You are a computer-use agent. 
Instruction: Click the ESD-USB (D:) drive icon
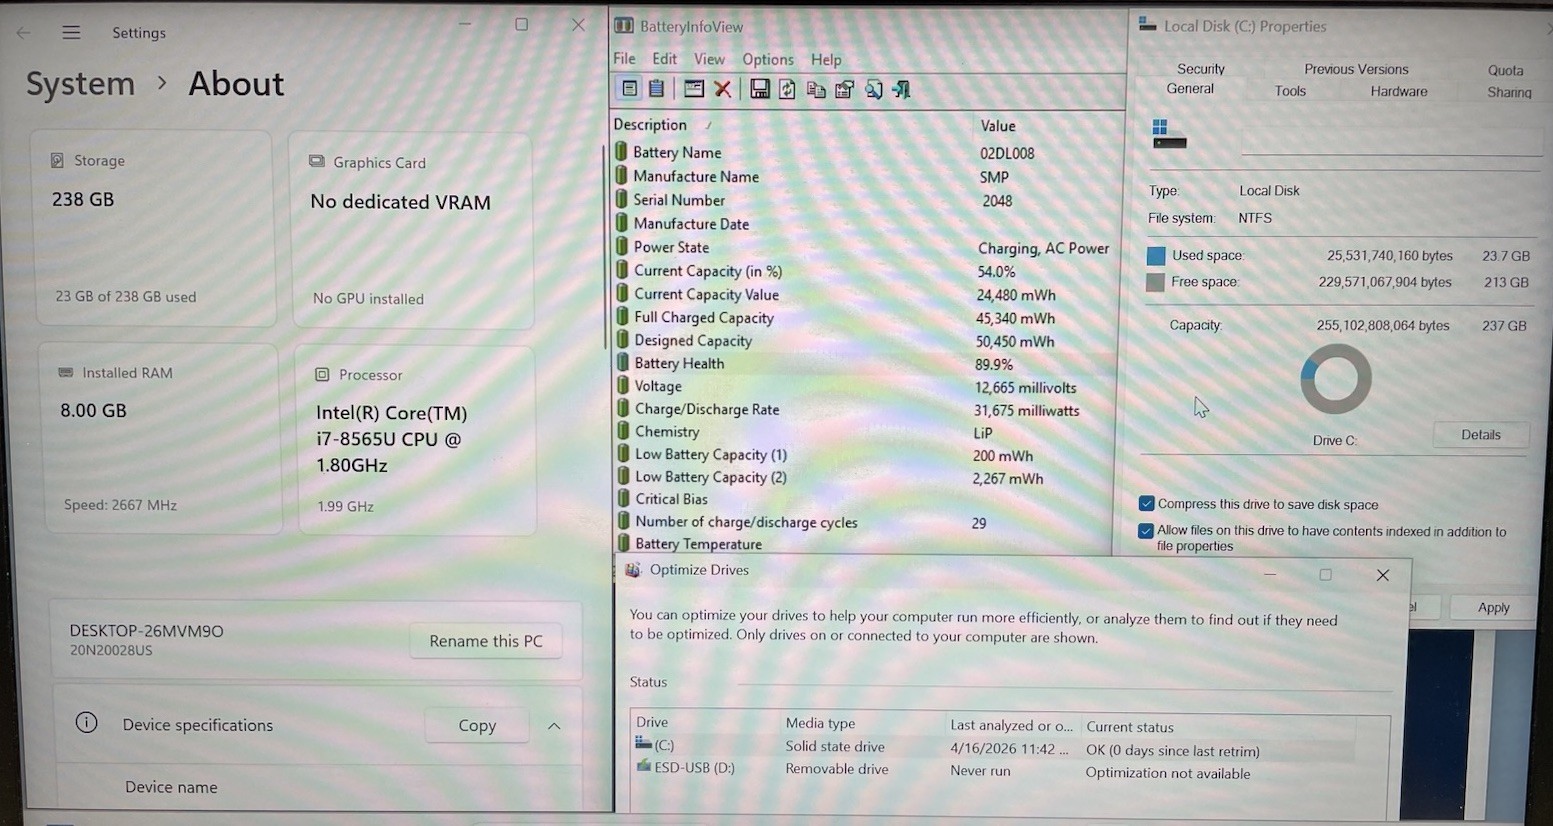click(x=643, y=766)
